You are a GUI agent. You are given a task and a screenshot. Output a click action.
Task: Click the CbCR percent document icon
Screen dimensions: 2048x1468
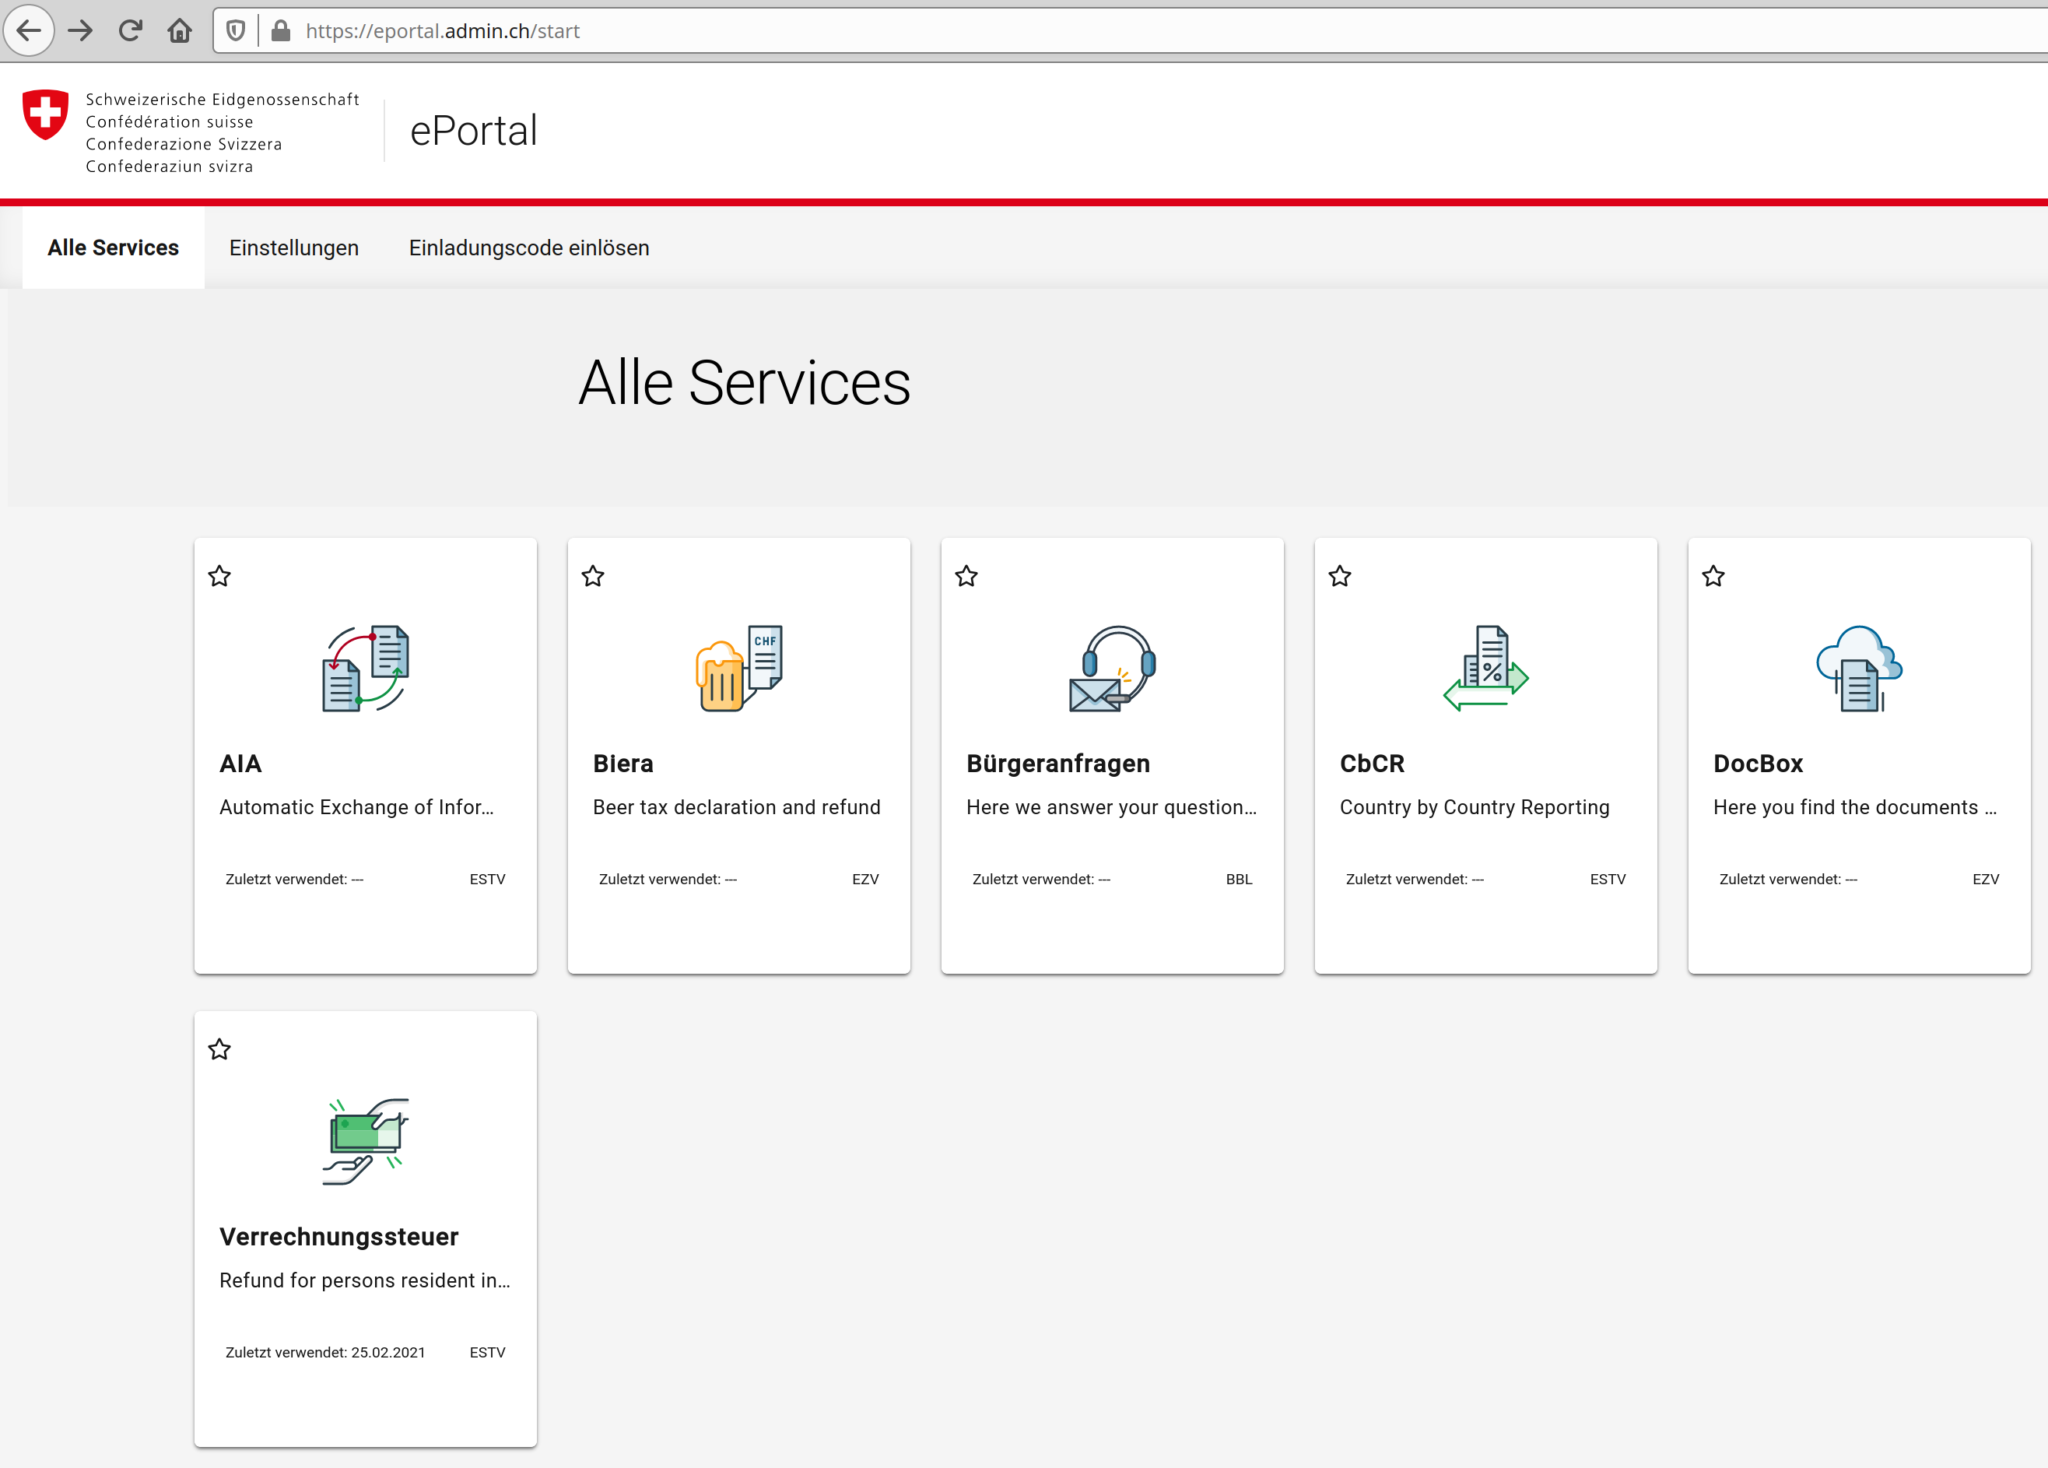click(1486, 669)
